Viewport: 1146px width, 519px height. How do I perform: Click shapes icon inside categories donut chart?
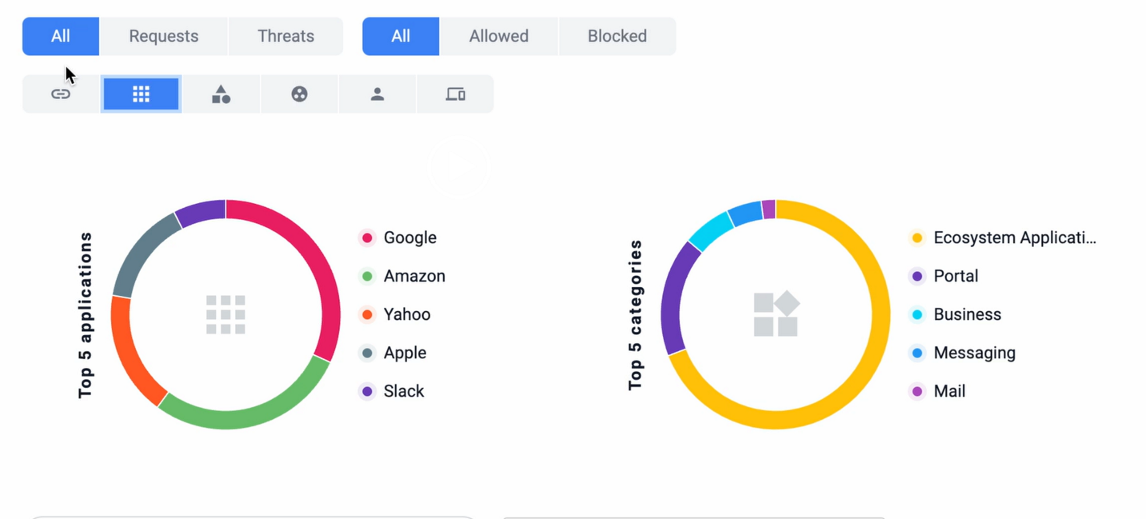[x=776, y=314]
